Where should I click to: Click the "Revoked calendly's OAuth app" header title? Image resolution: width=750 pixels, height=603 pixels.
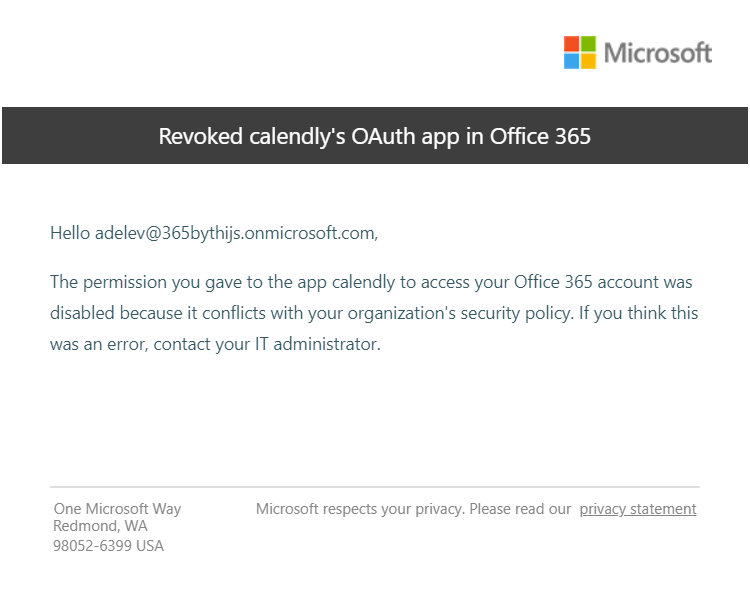(x=310, y=136)
